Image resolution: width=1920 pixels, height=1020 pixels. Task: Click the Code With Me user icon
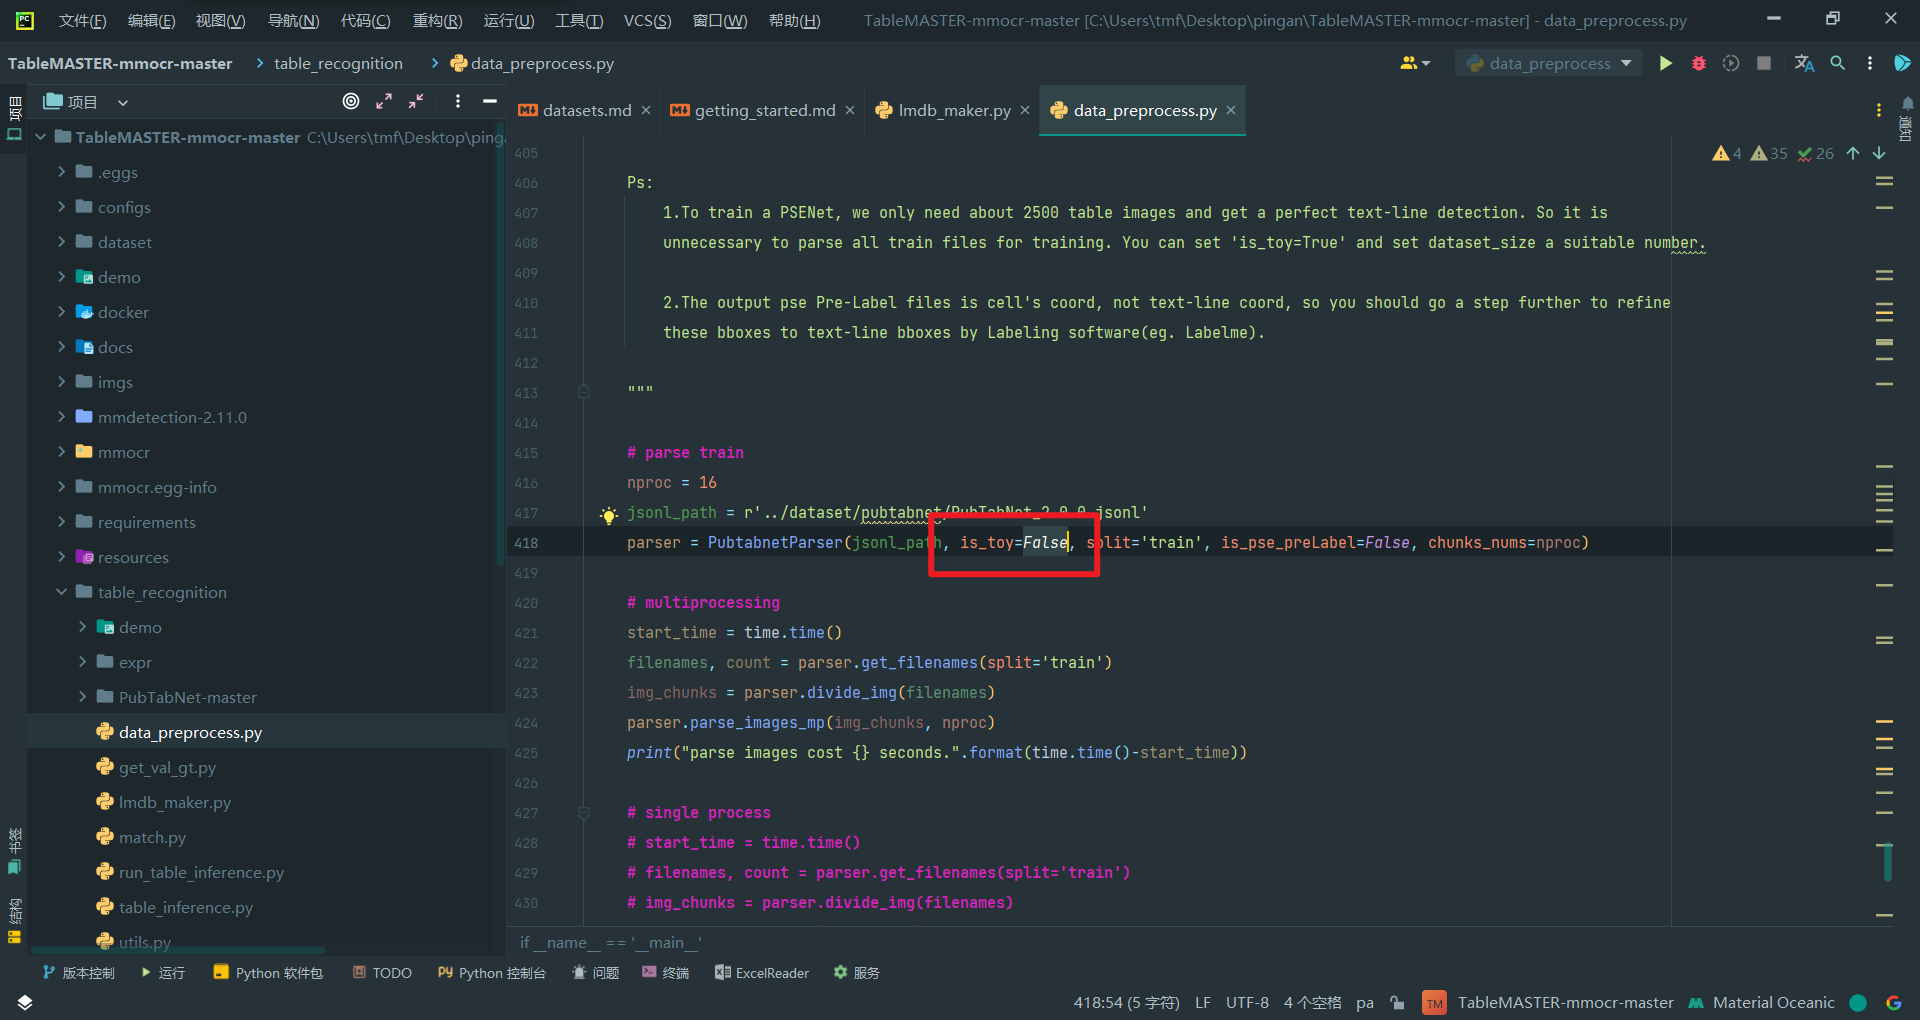point(1414,63)
